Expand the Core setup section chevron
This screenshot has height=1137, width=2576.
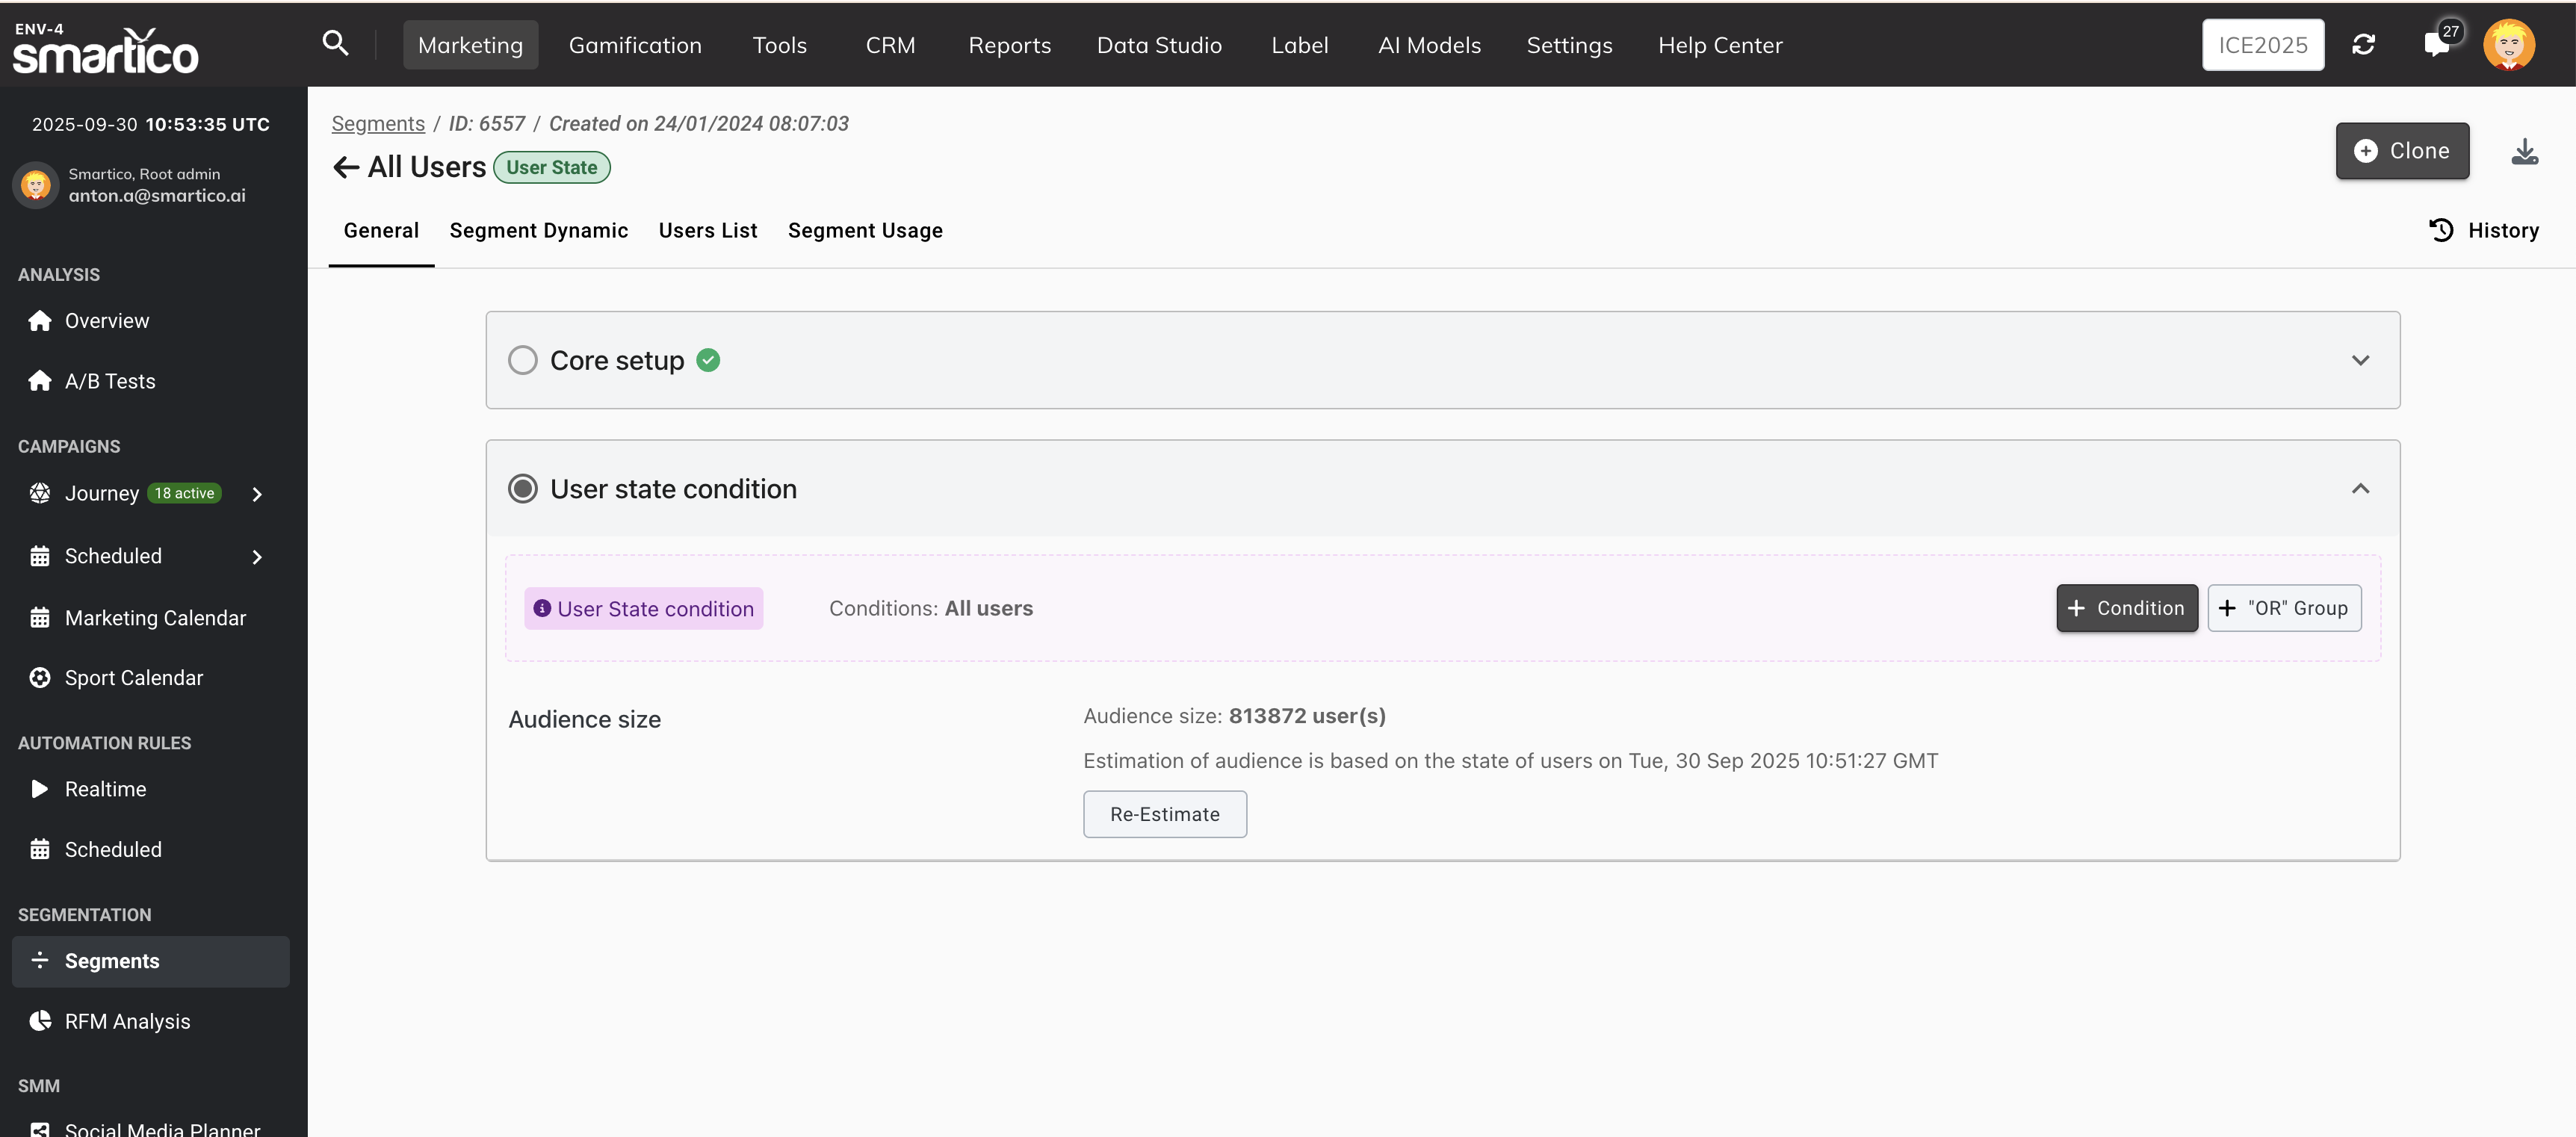coord(2360,360)
